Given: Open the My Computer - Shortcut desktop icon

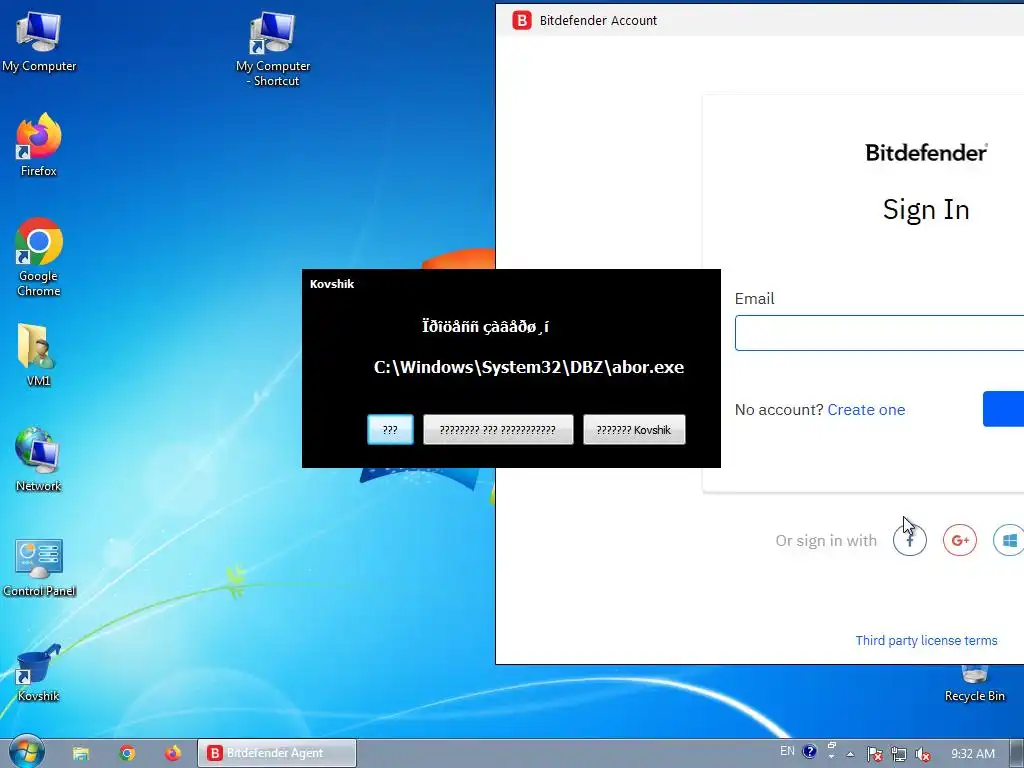Looking at the screenshot, I should coord(273,50).
